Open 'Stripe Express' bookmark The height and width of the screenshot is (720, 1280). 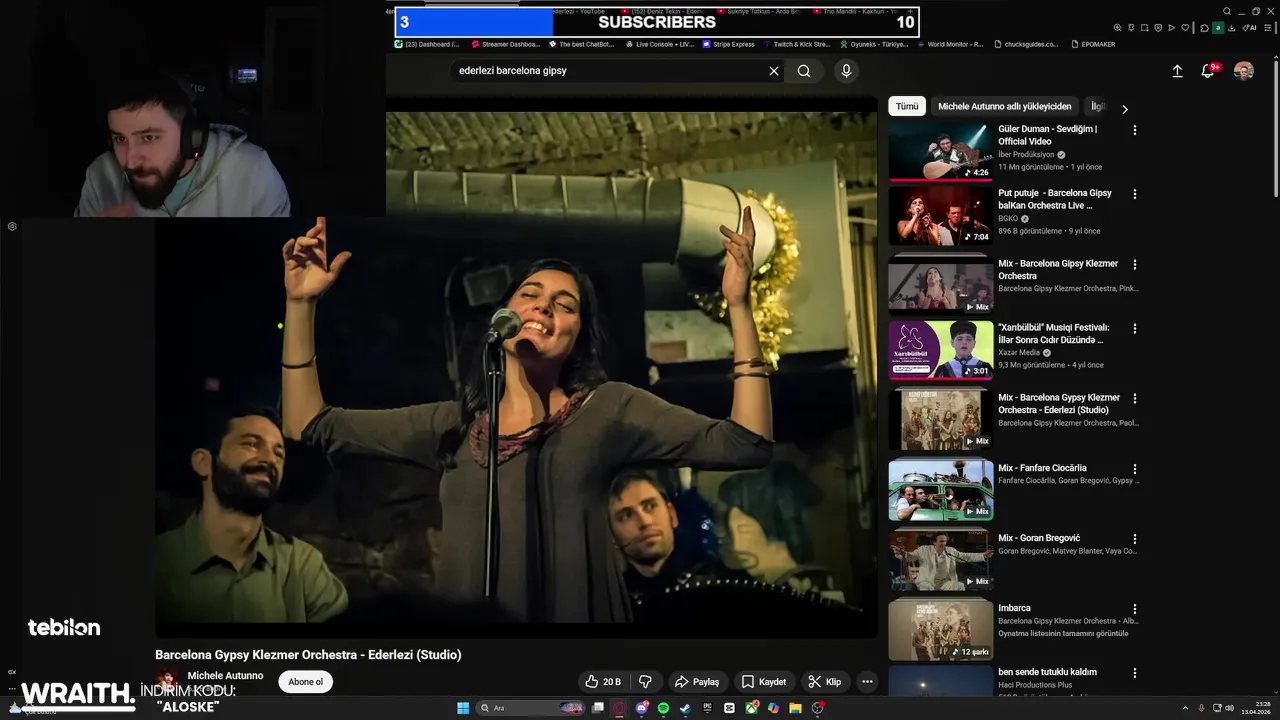tap(728, 44)
